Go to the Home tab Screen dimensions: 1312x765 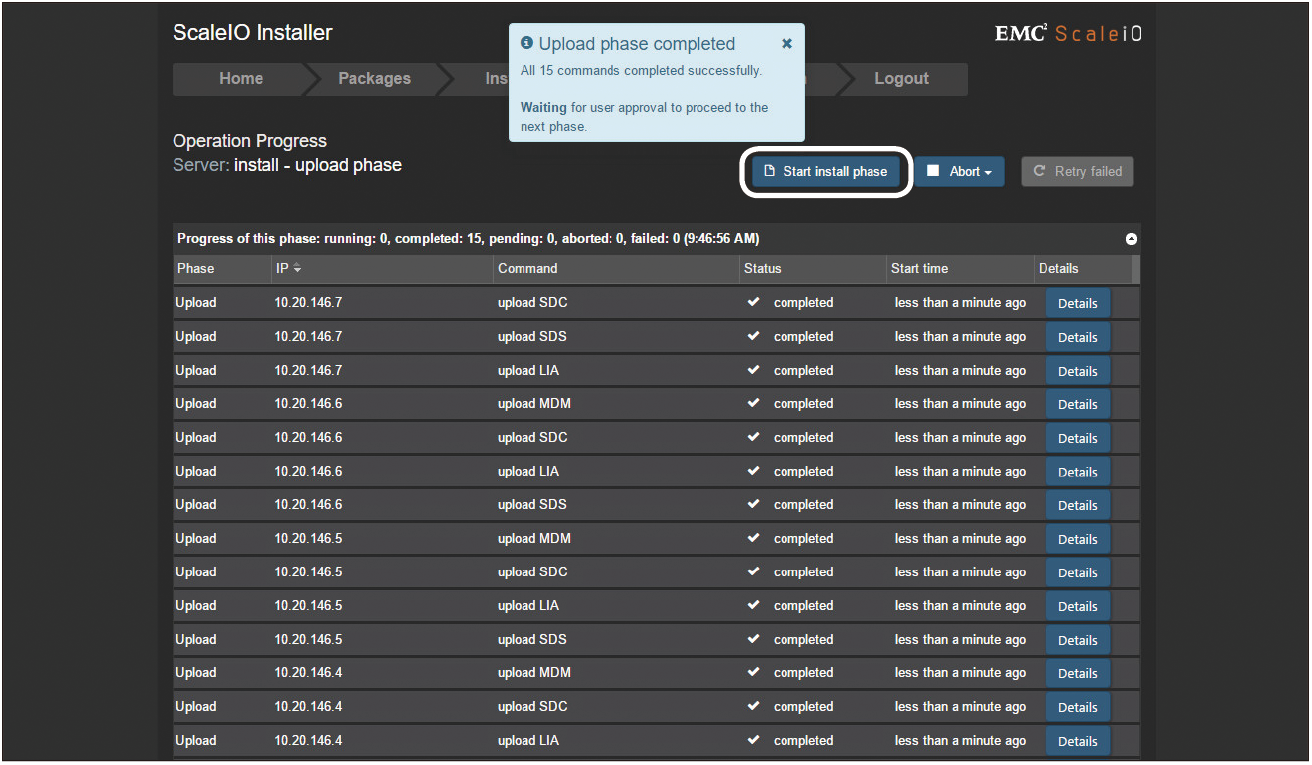pos(241,79)
